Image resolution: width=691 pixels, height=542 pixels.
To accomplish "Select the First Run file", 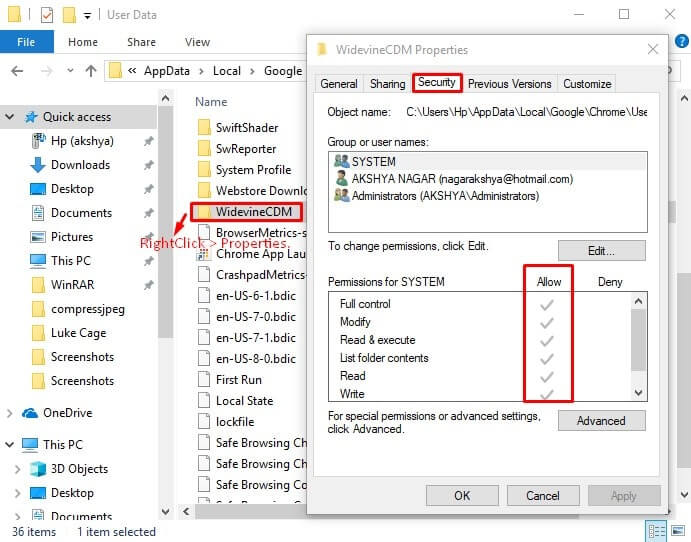I will pos(239,380).
